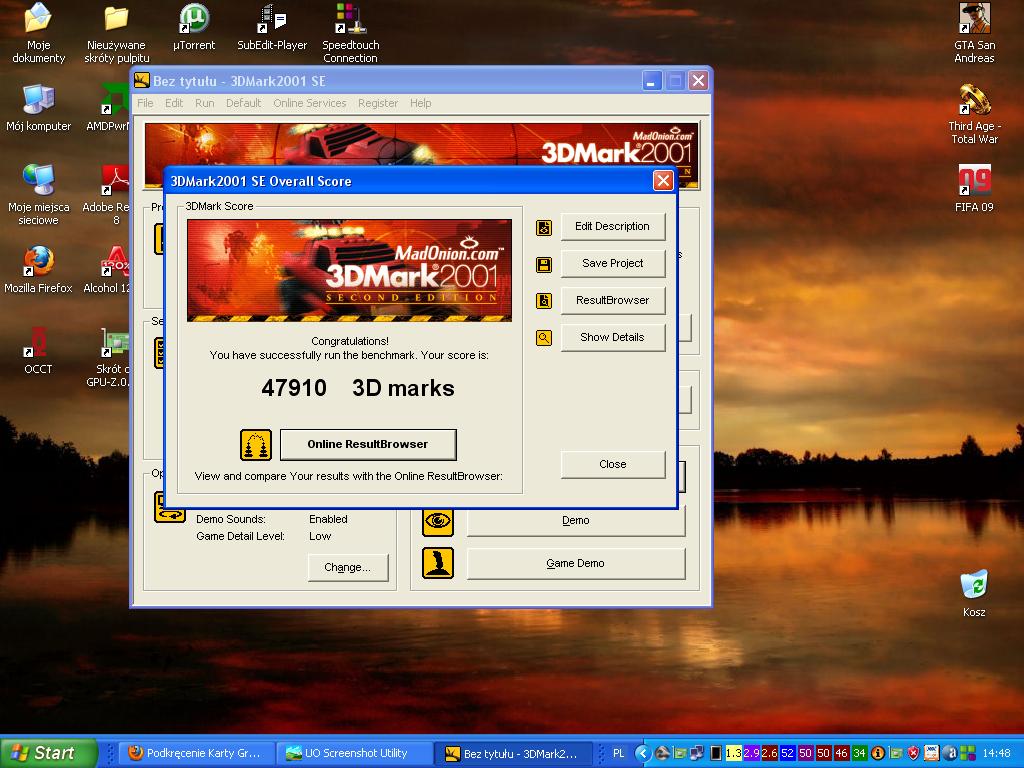Select the SubEdit-Player desktop shortcut
1024x768 pixels.
(x=272, y=27)
